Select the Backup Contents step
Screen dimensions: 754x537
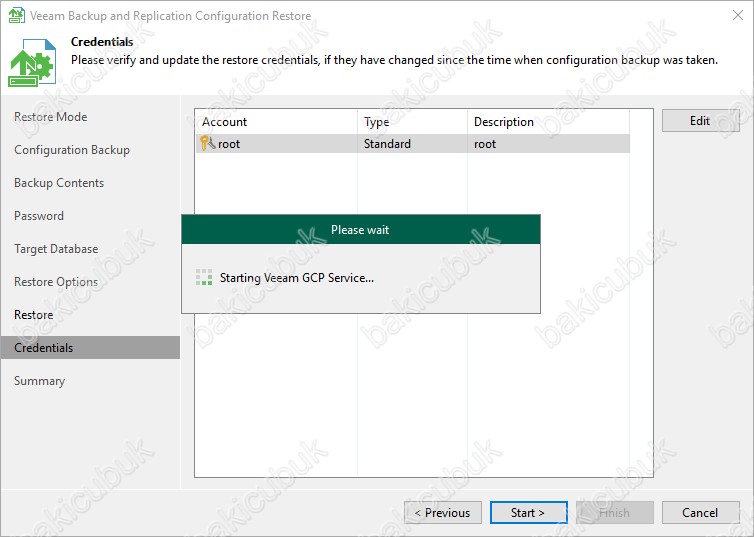(x=59, y=183)
